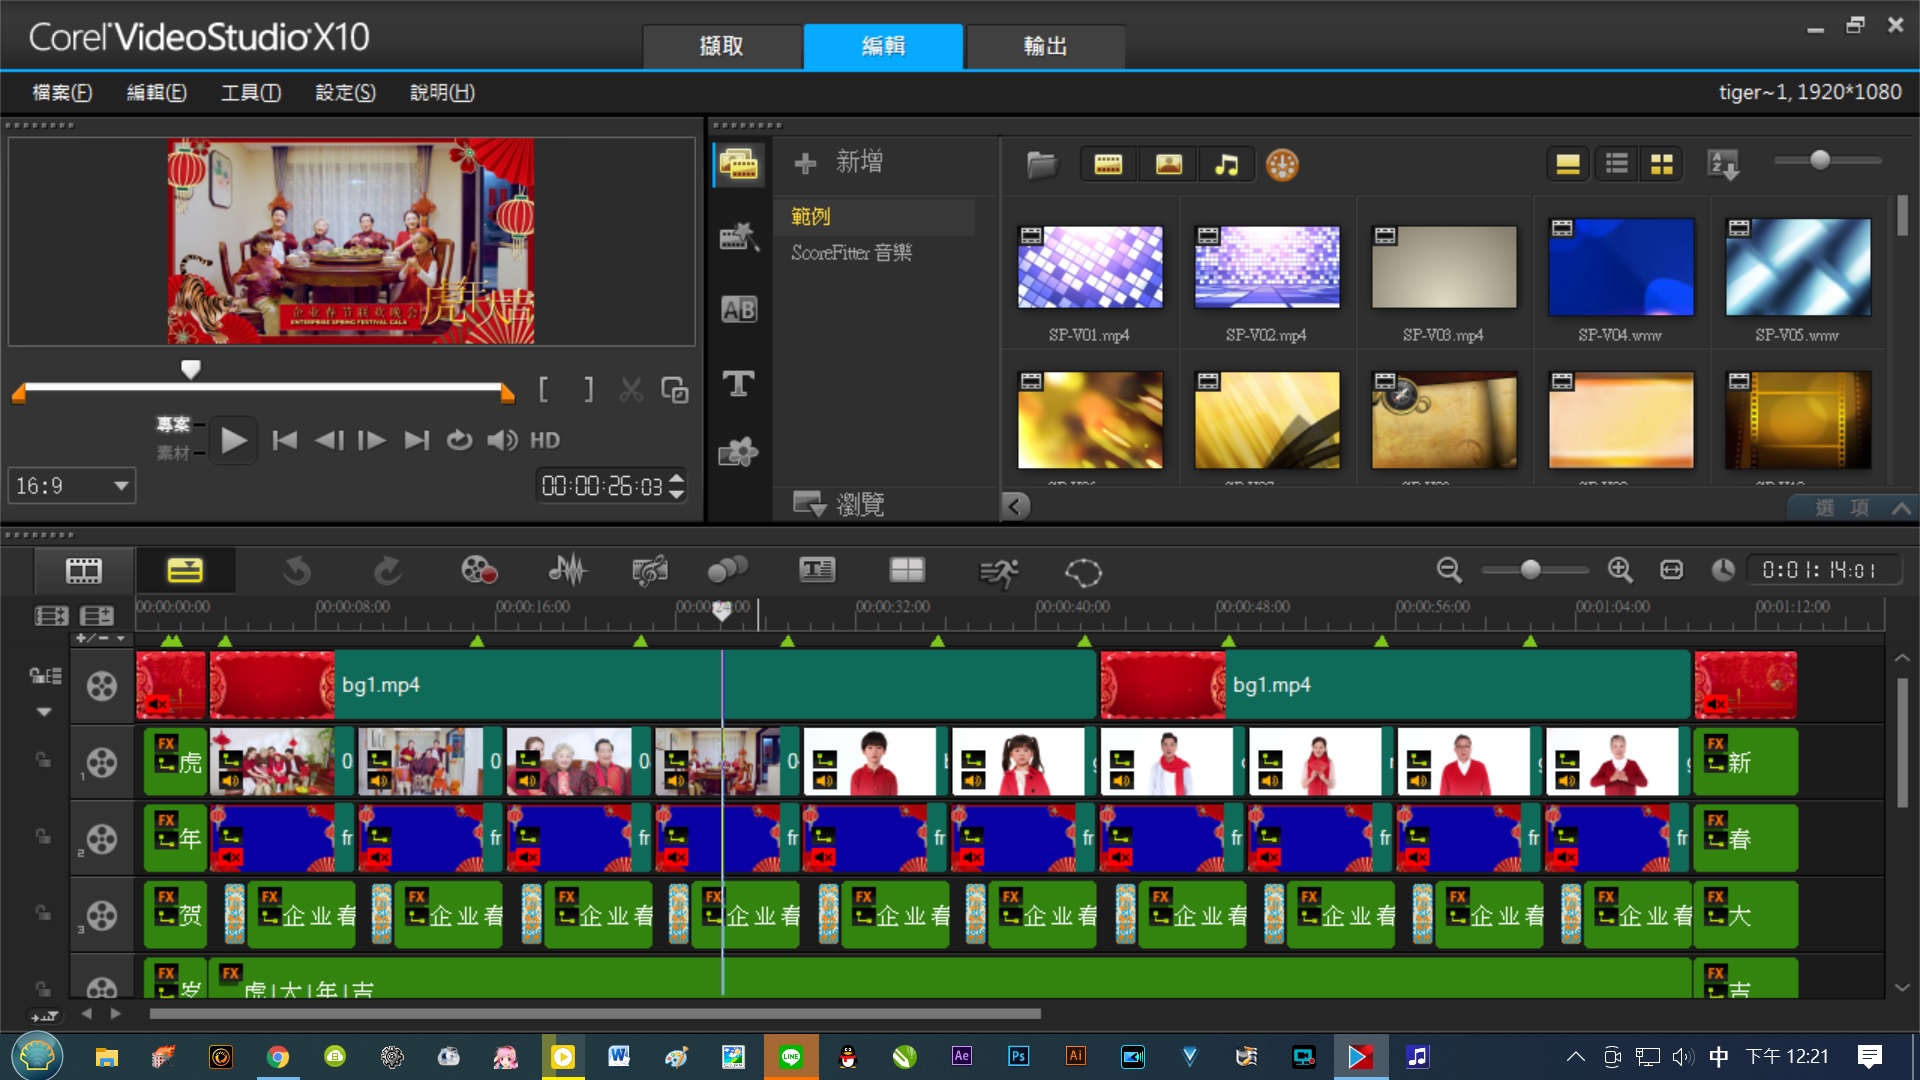
Task: Open the 編輯(E) menu
Action: [x=156, y=93]
